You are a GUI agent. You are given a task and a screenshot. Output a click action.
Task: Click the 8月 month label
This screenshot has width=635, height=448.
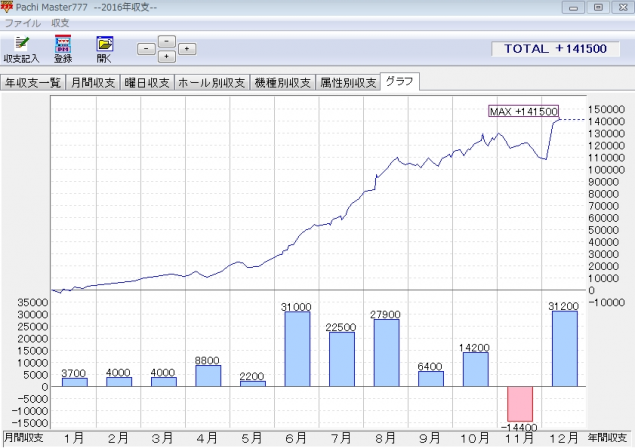[x=385, y=438]
